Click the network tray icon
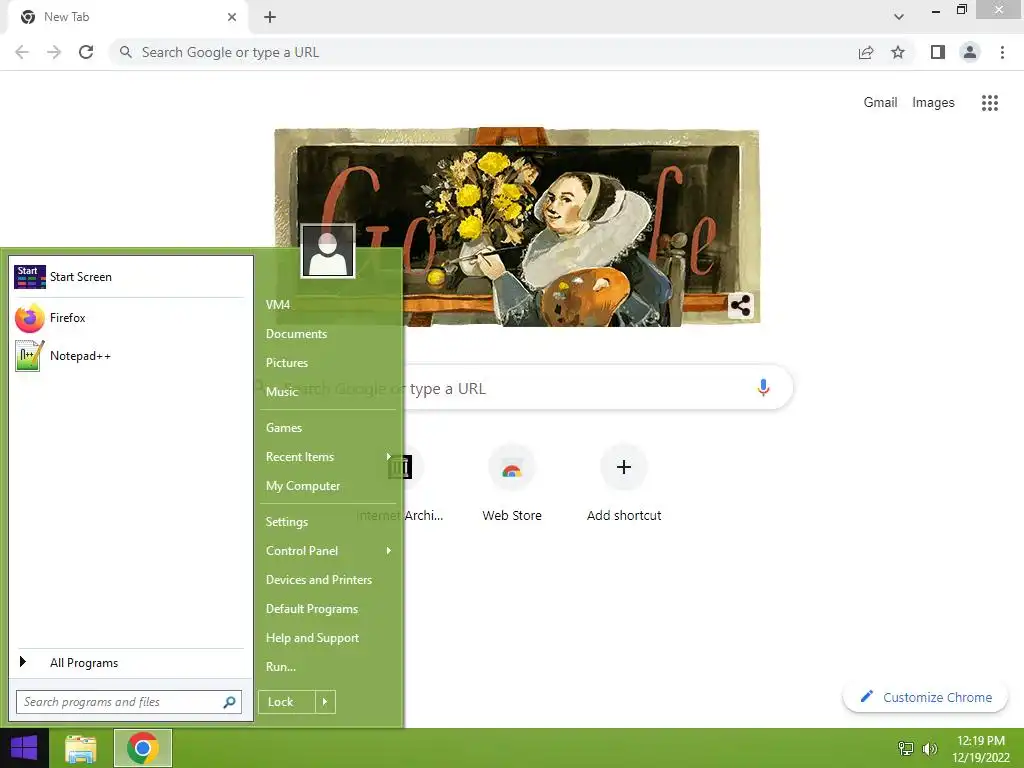The image size is (1024, 768). (906, 748)
